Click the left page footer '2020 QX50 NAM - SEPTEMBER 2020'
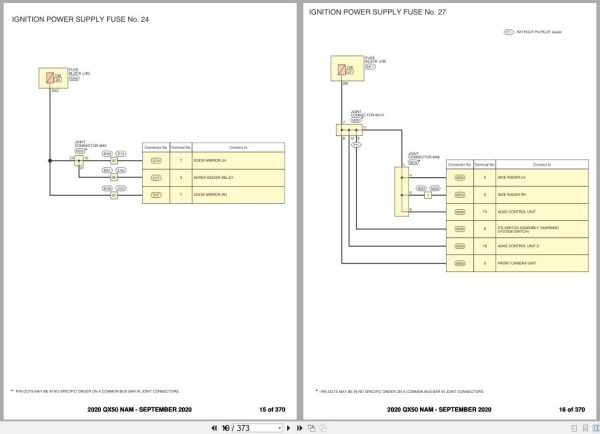 pos(140,410)
